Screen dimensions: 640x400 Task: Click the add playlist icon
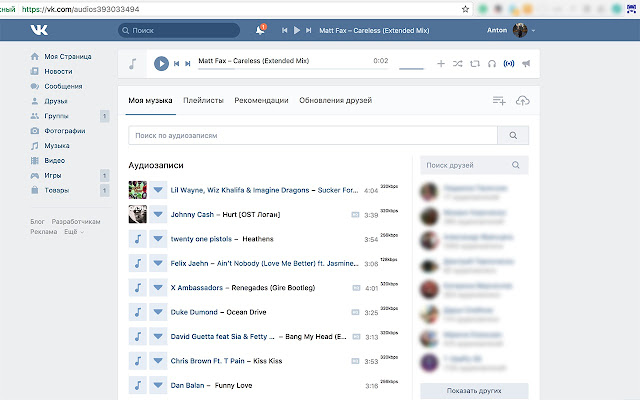pos(499,100)
